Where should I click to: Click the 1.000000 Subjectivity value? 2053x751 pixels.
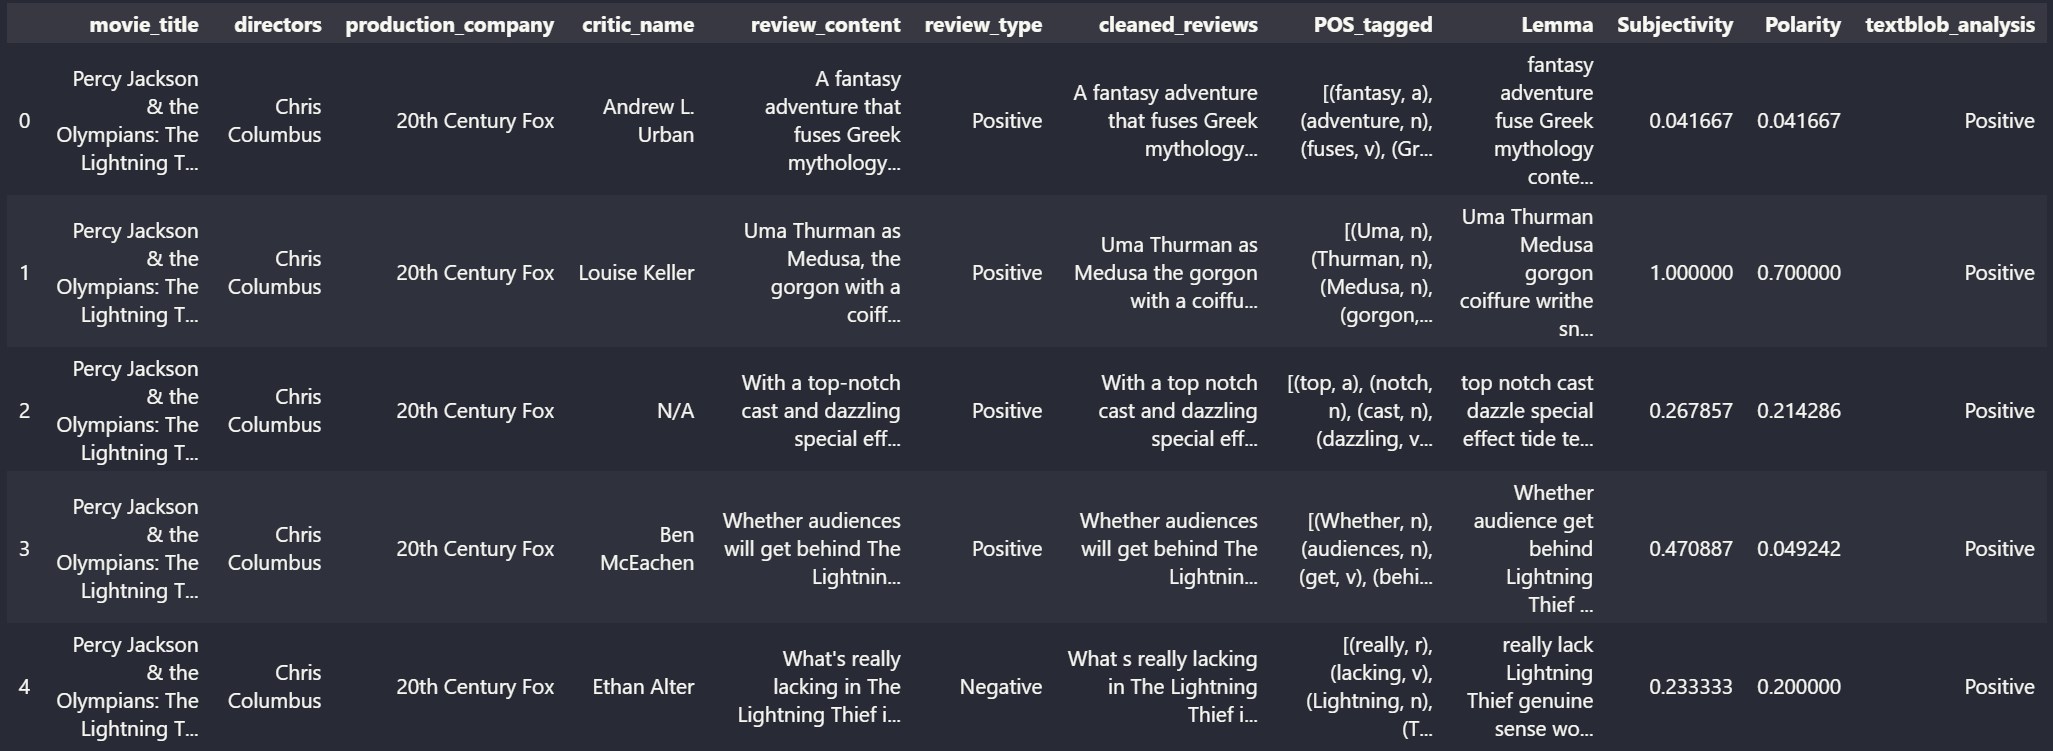click(x=1691, y=273)
